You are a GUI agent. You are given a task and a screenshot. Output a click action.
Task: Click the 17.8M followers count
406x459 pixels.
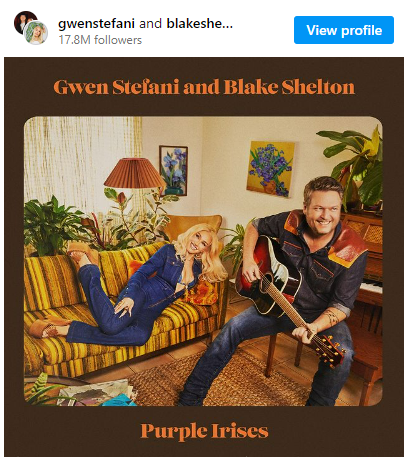pyautogui.click(x=100, y=40)
